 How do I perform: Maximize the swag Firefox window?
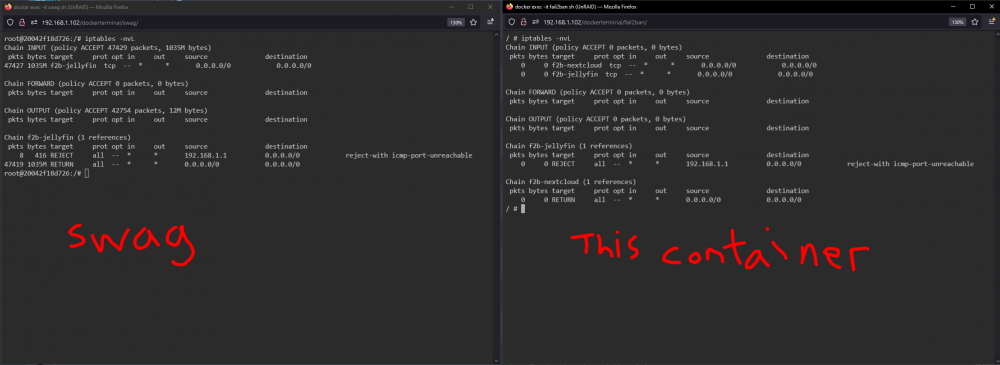coord(471,6)
